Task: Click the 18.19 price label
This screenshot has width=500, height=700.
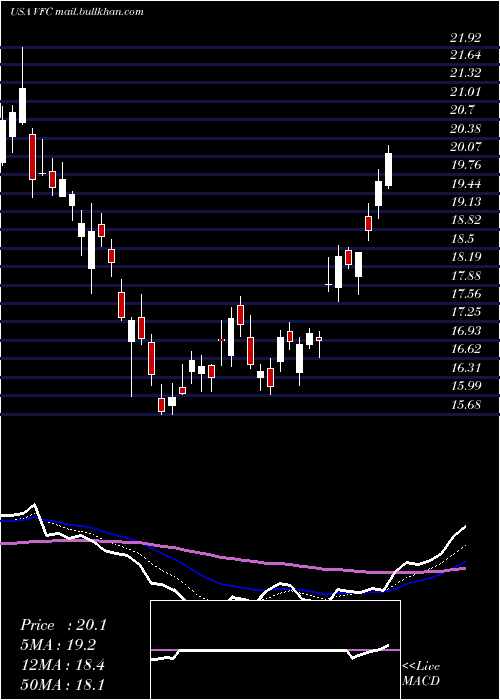Action: click(465, 257)
